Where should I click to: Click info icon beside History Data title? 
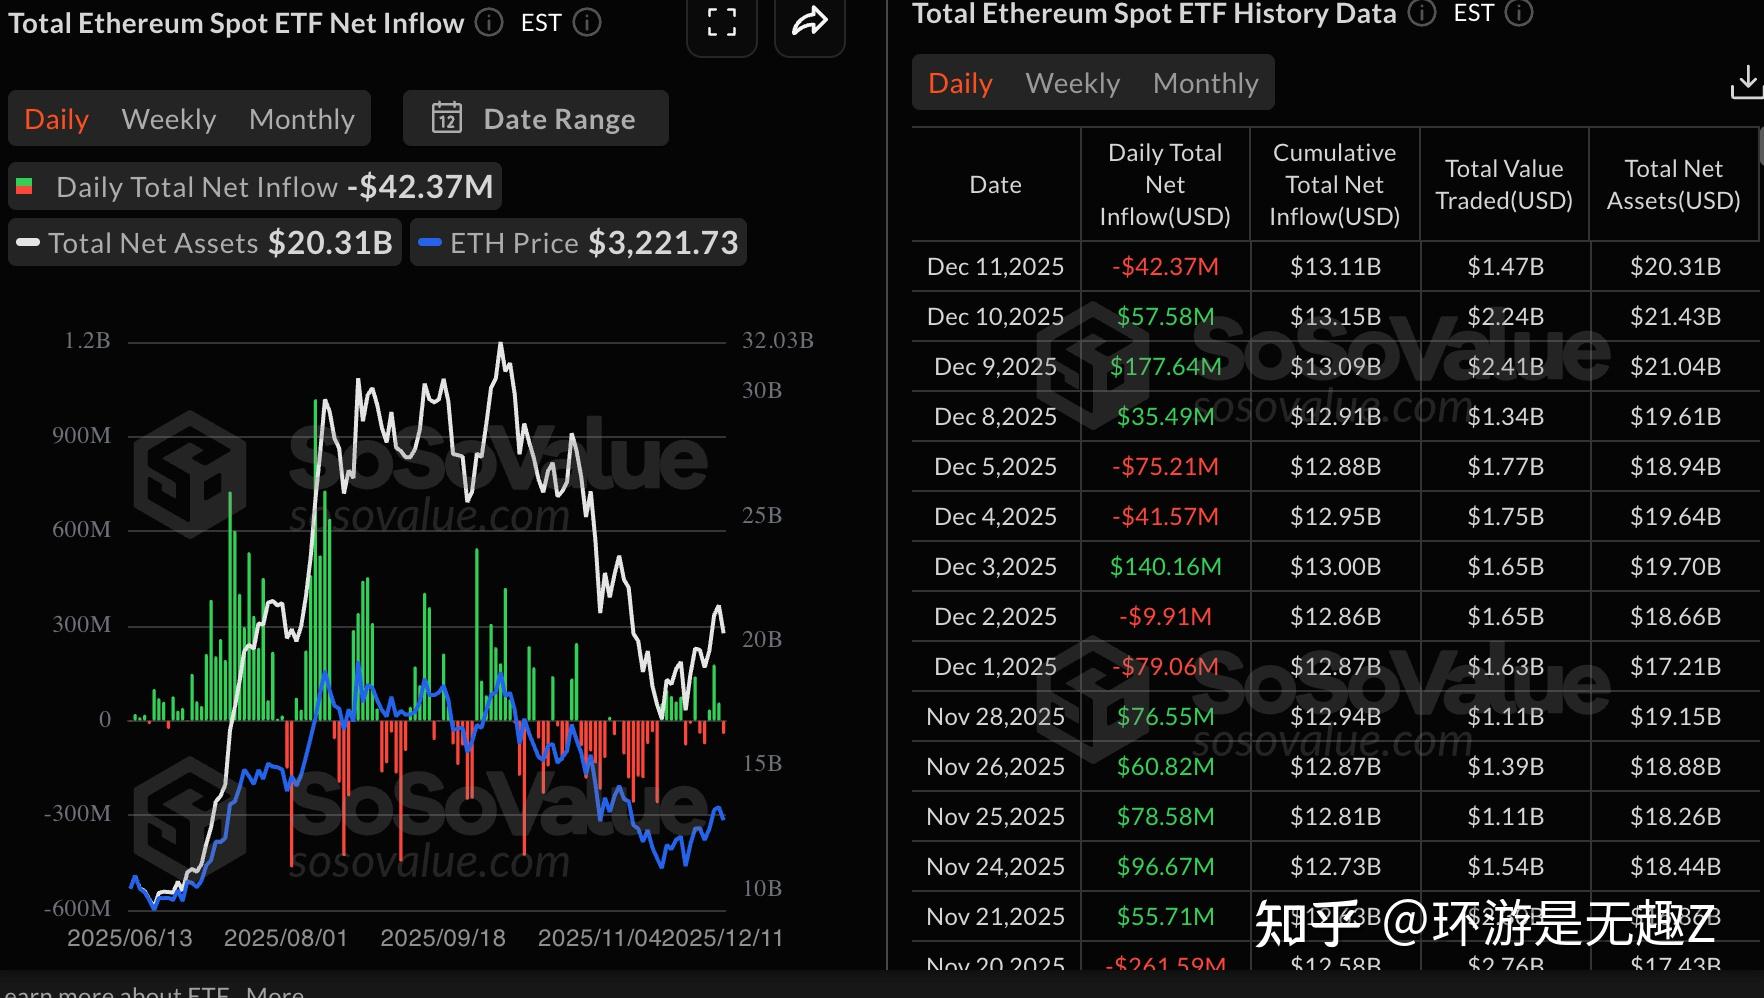coord(1421,13)
